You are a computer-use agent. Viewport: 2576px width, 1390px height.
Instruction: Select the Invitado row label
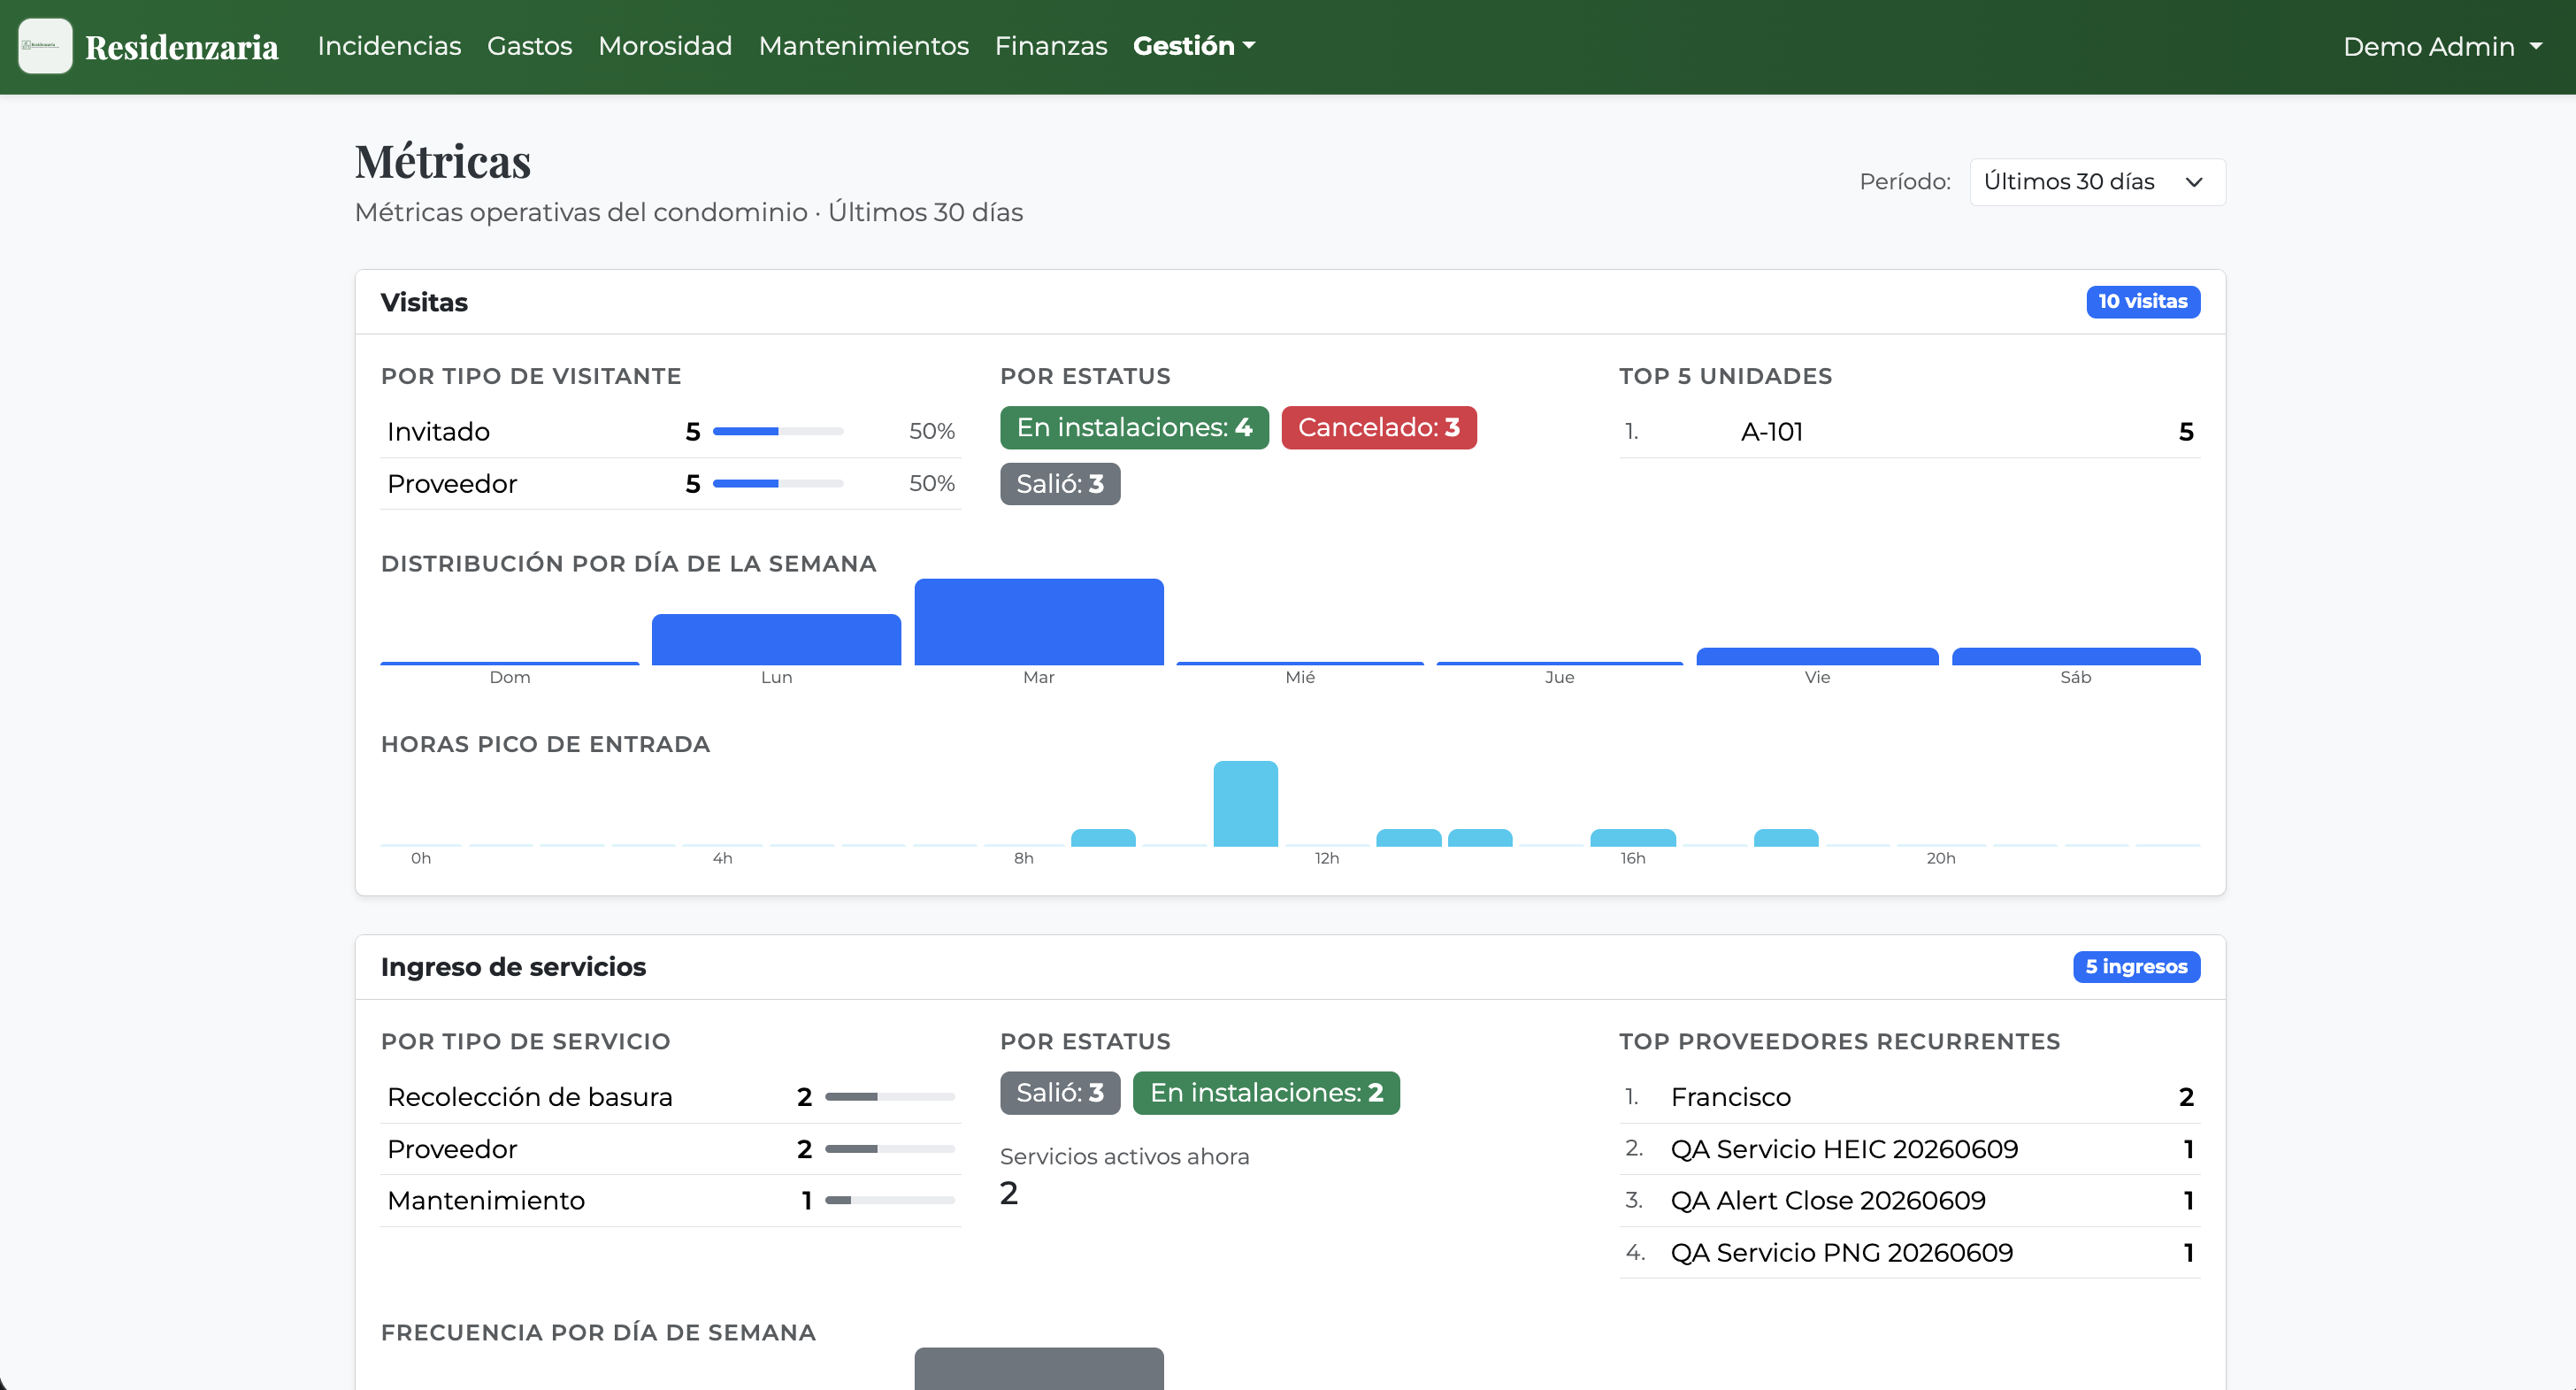pyautogui.click(x=438, y=432)
